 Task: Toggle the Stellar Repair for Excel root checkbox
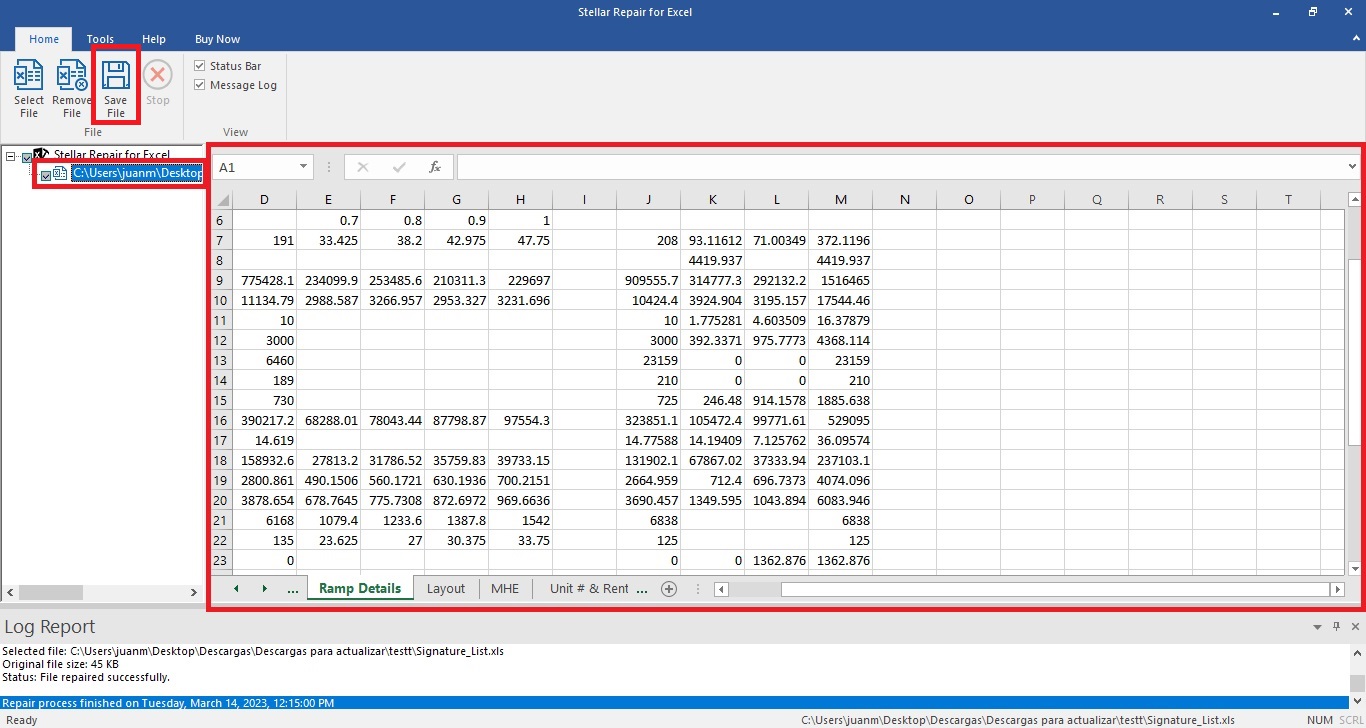coord(27,157)
